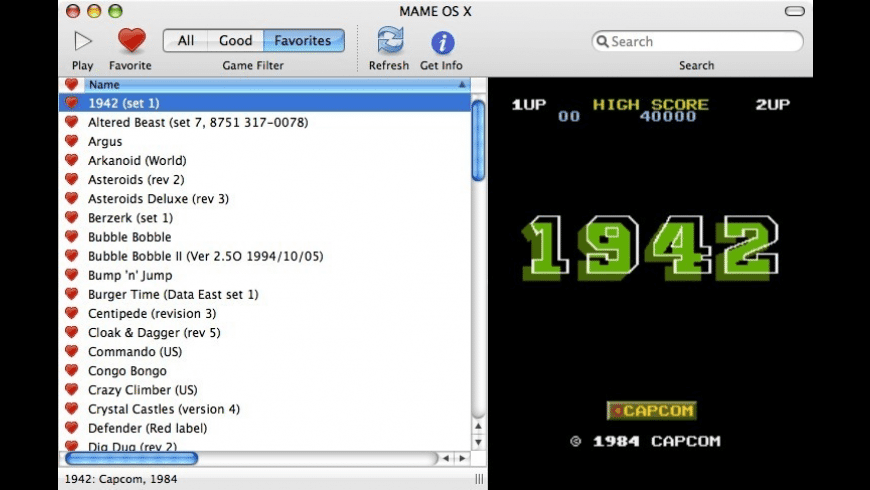Select Asteroids Deluxe (rev 3) entry
Image resolution: width=870 pixels, height=490 pixels.
pos(265,199)
